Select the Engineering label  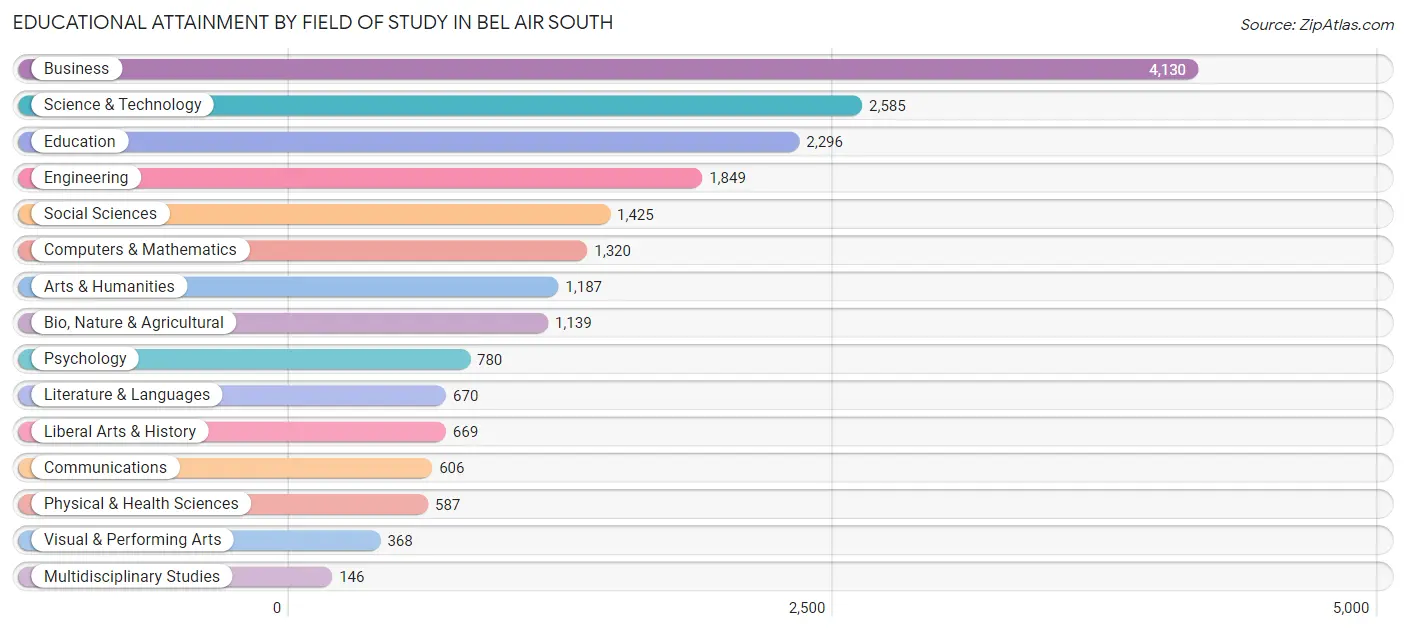[x=86, y=178]
